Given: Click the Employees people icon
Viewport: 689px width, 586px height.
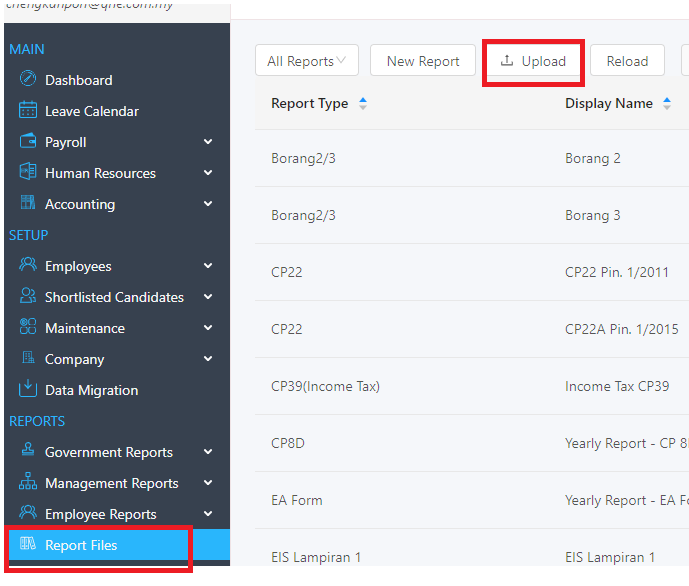Looking at the screenshot, I should (28, 264).
